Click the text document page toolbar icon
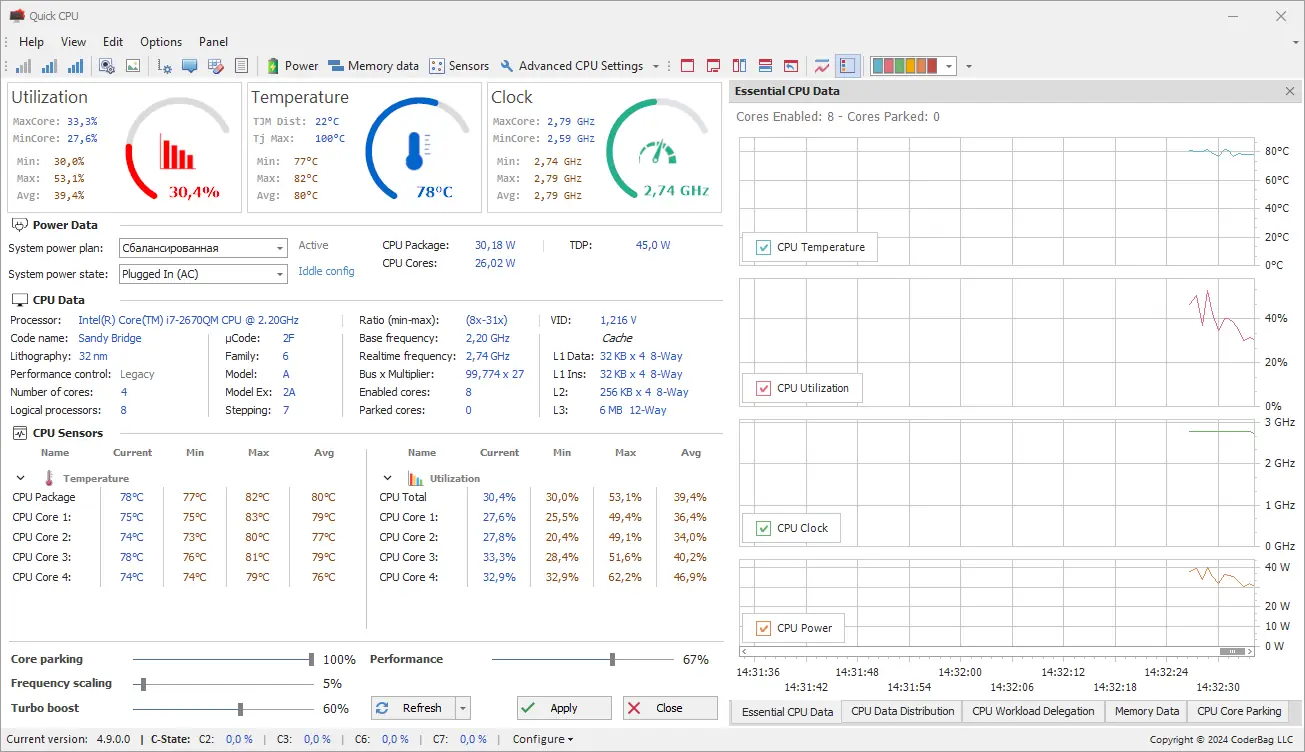Image resolution: width=1305 pixels, height=752 pixels. (241, 66)
